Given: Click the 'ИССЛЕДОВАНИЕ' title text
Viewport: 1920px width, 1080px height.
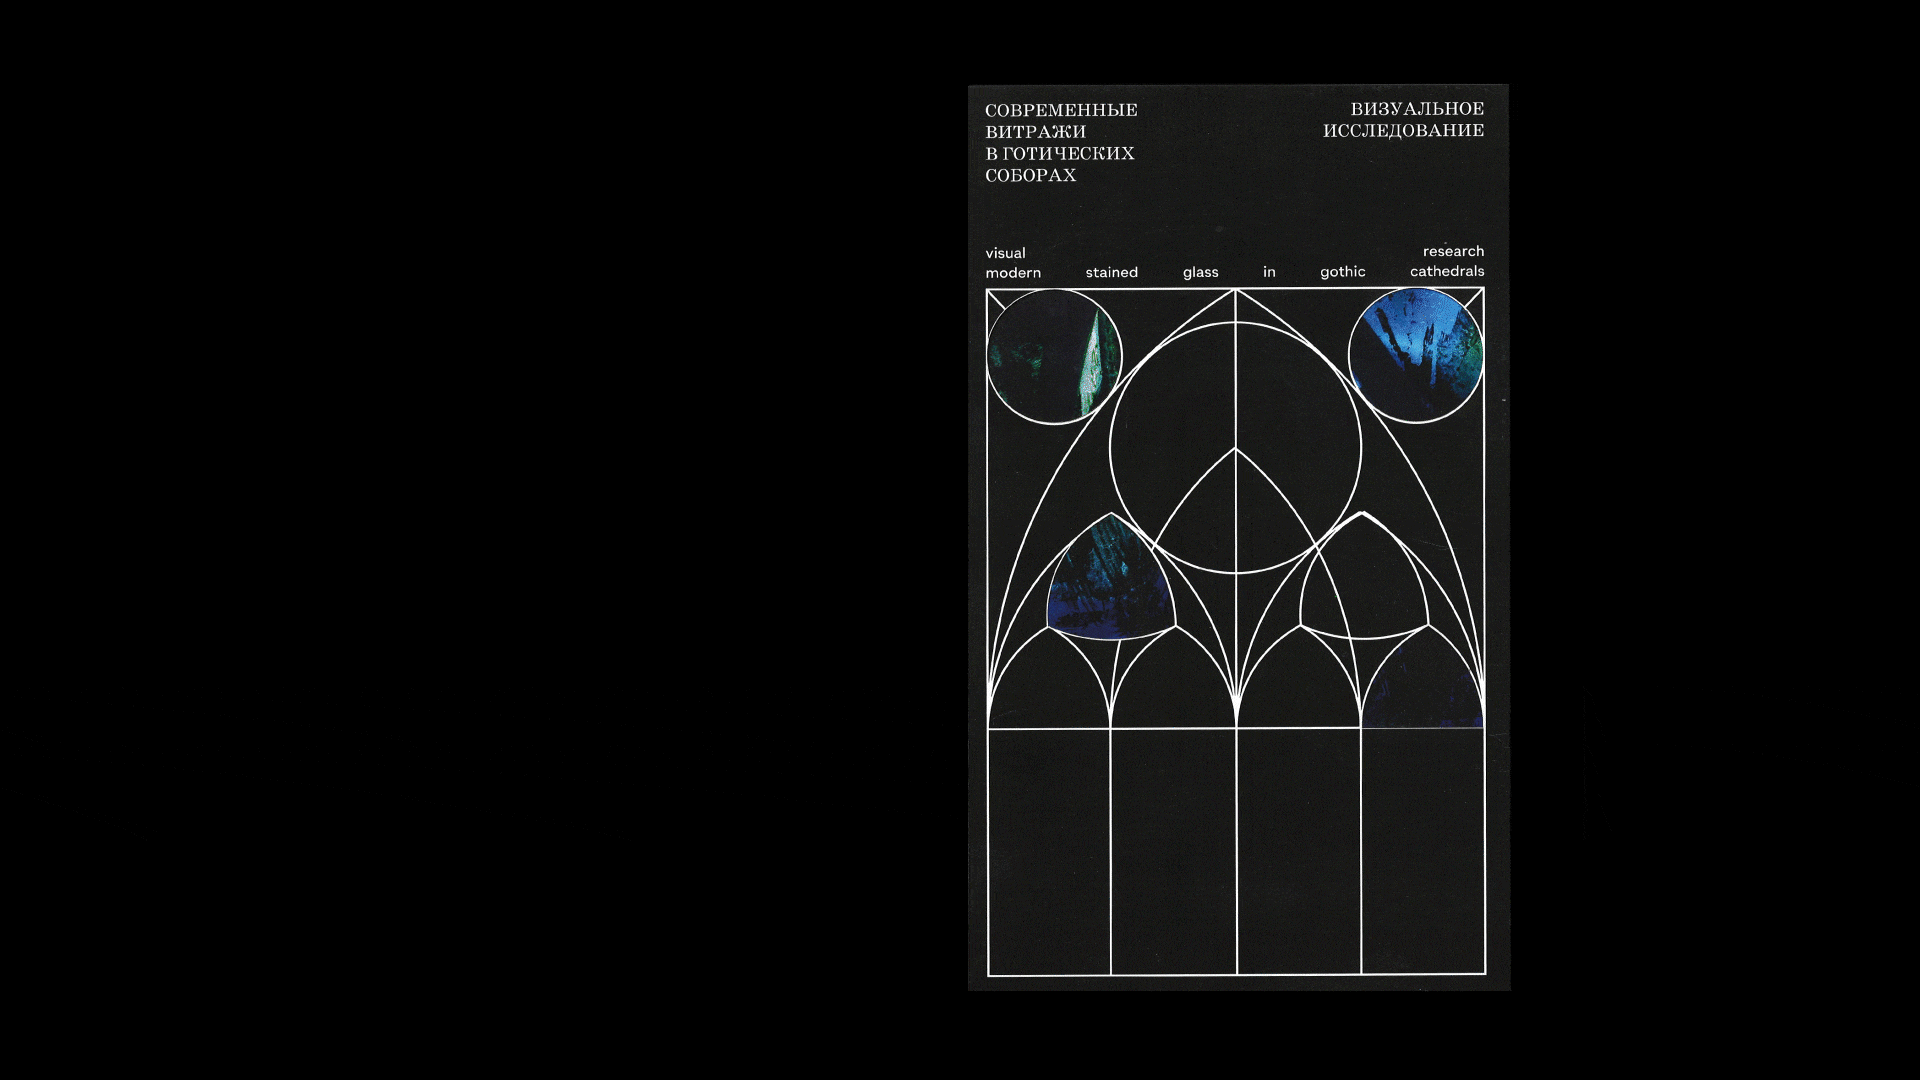Looking at the screenshot, I should (1402, 131).
